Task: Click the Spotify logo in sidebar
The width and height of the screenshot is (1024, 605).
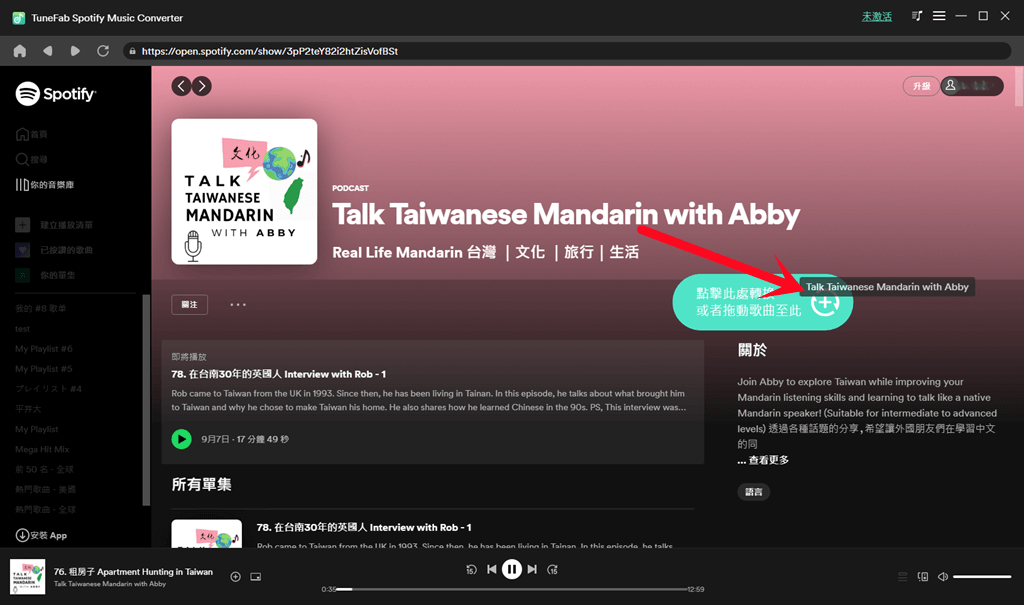Action: [x=56, y=94]
